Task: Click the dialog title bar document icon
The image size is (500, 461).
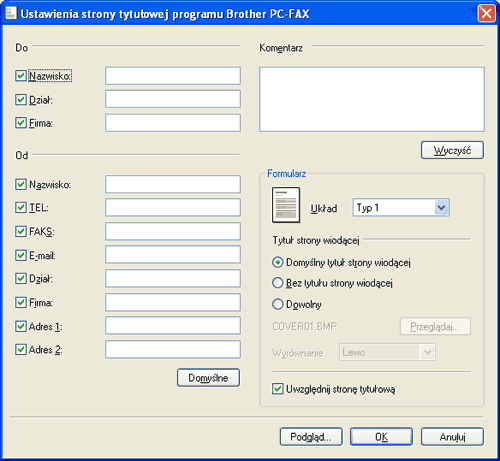Action: click(x=11, y=13)
